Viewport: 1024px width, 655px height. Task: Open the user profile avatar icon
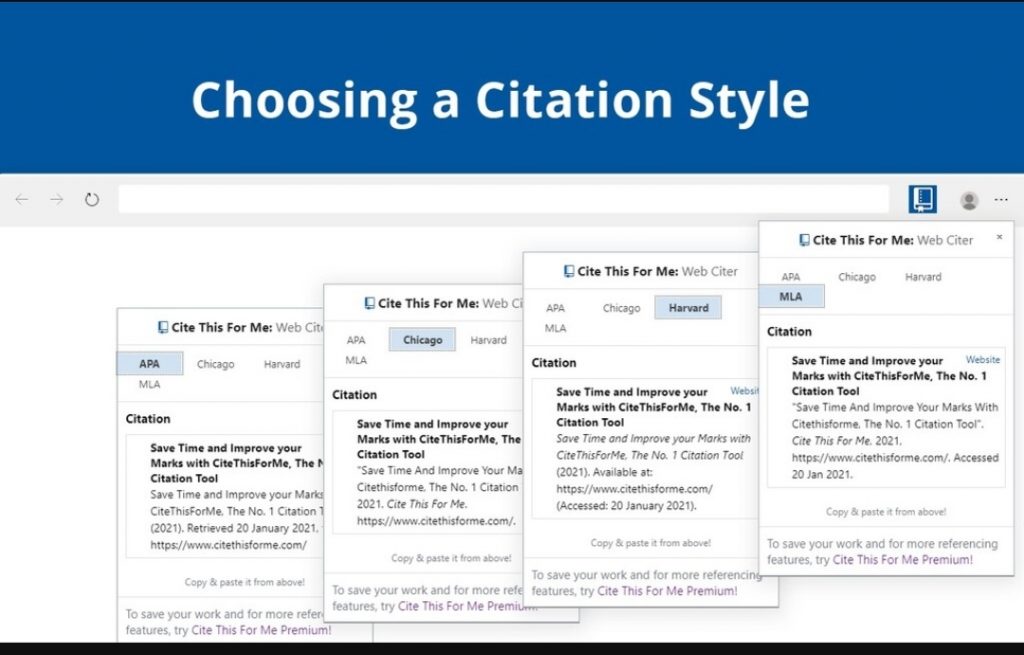[968, 200]
